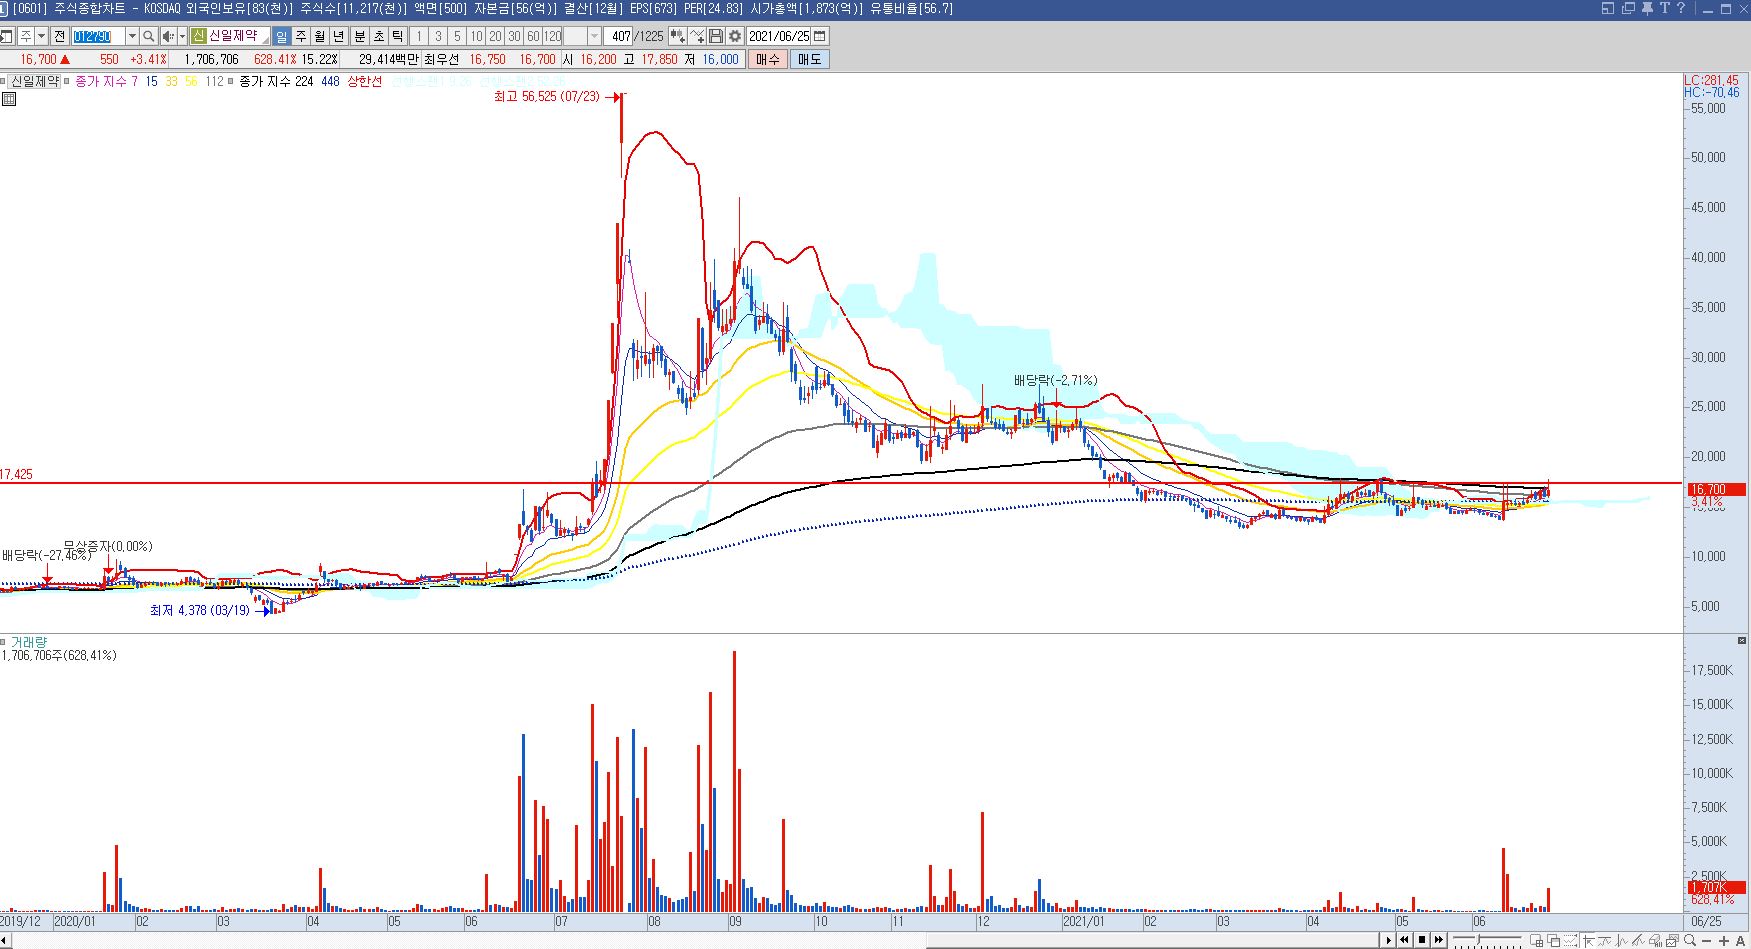Click the 20 interval button
The height and width of the screenshot is (949, 1751).
(495, 36)
